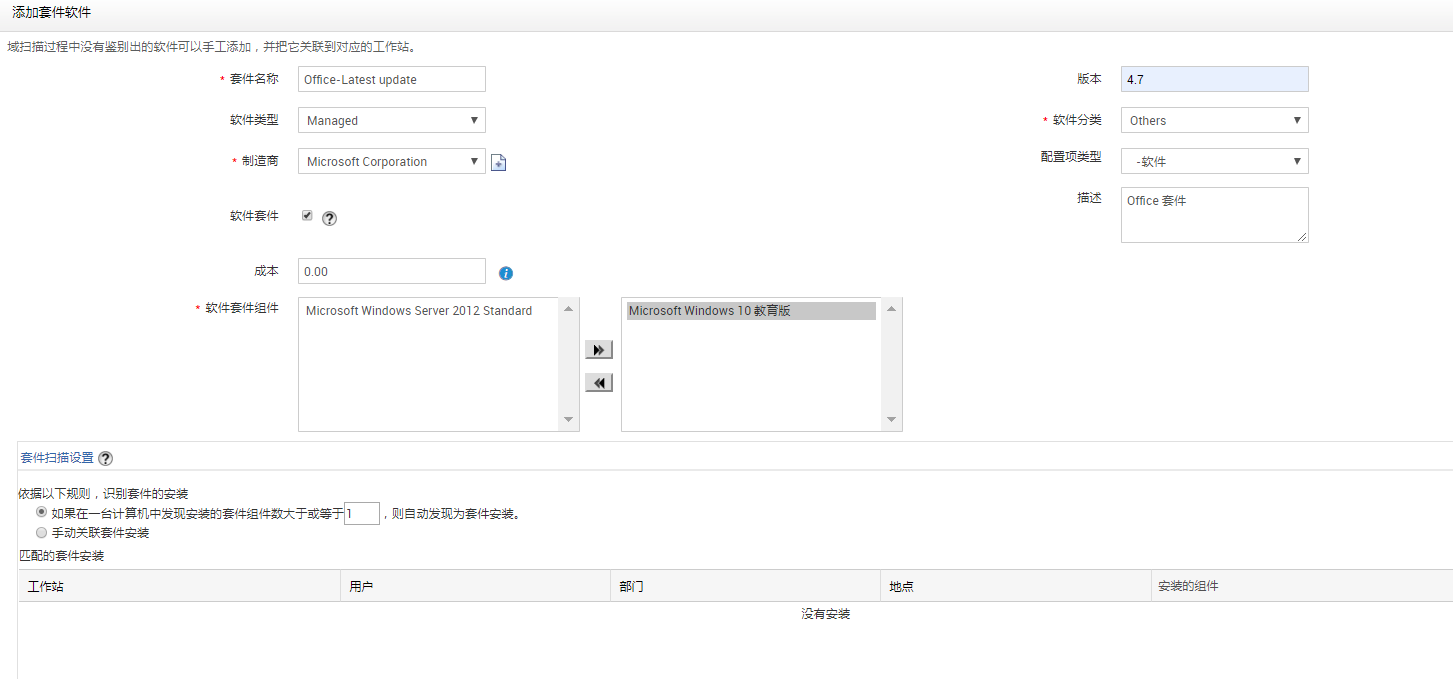Open the 配置项类型 dropdown
This screenshot has width=1453, height=679.
point(1214,161)
